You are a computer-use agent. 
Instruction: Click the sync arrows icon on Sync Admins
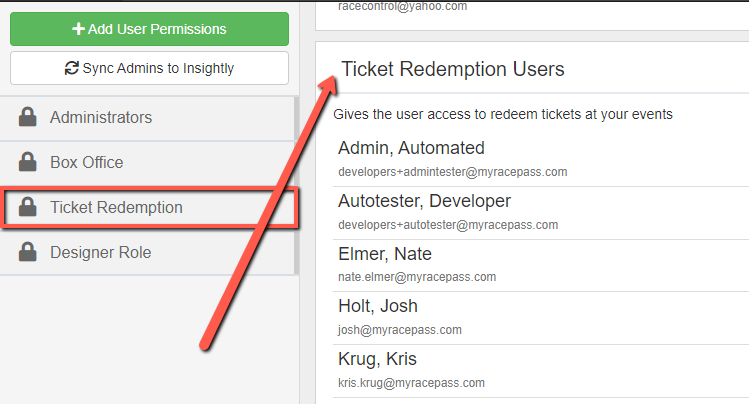pyautogui.click(x=72, y=68)
